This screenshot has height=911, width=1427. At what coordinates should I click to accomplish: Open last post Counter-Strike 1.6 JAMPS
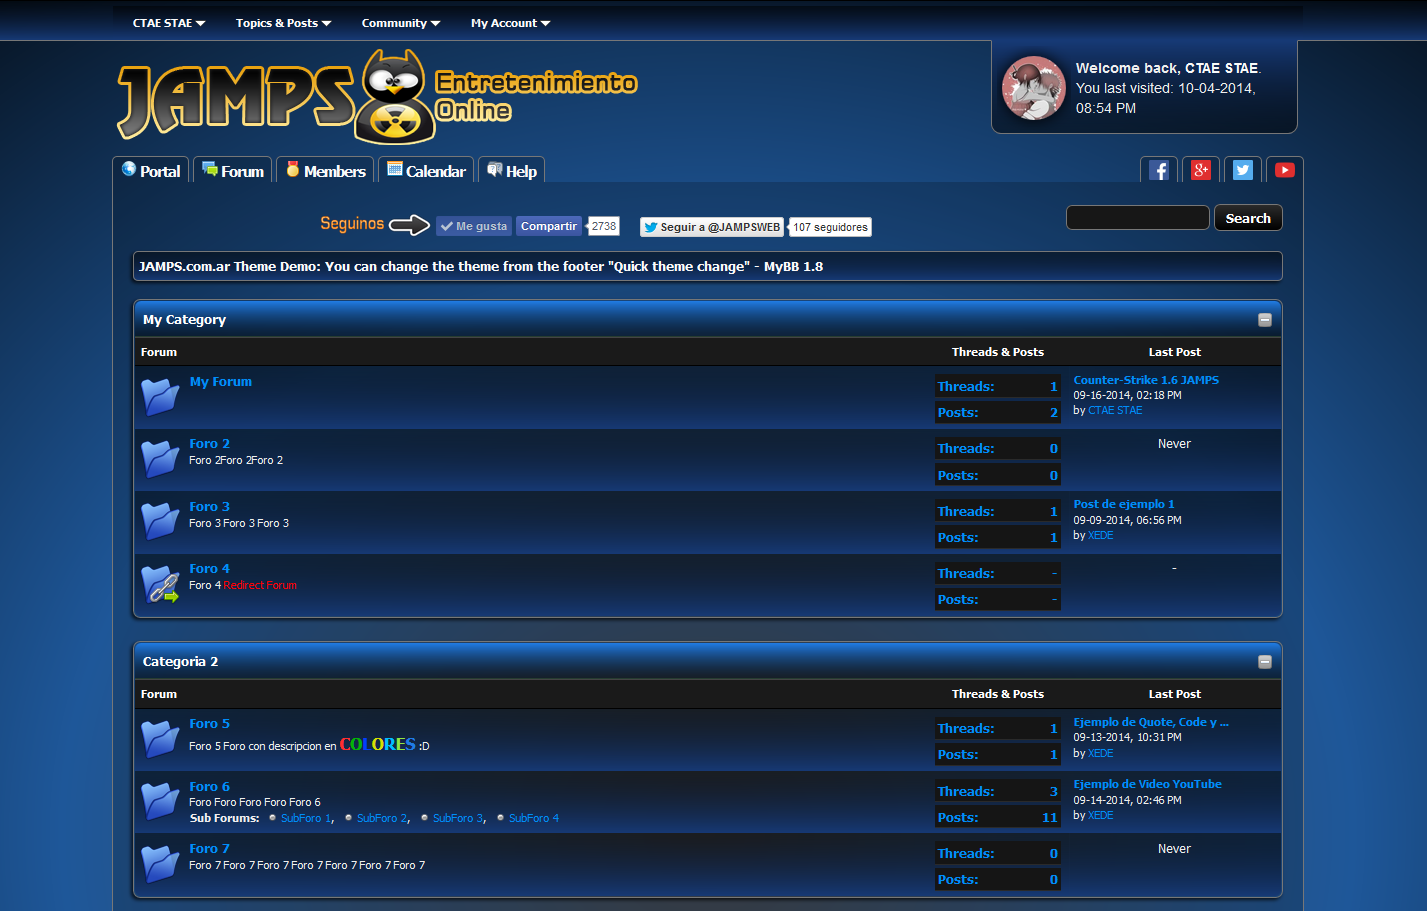tap(1146, 380)
